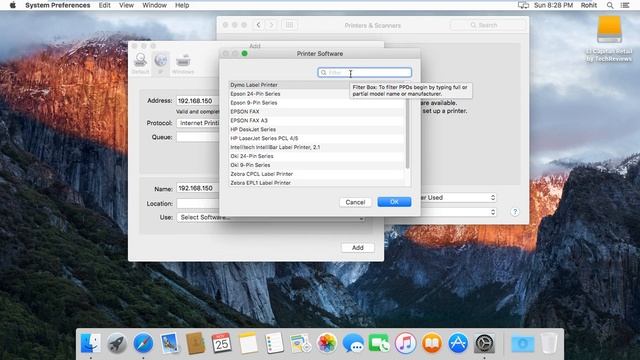Select Epson 24-Pin Series
Screen dimensions: 640x360
(317, 94)
